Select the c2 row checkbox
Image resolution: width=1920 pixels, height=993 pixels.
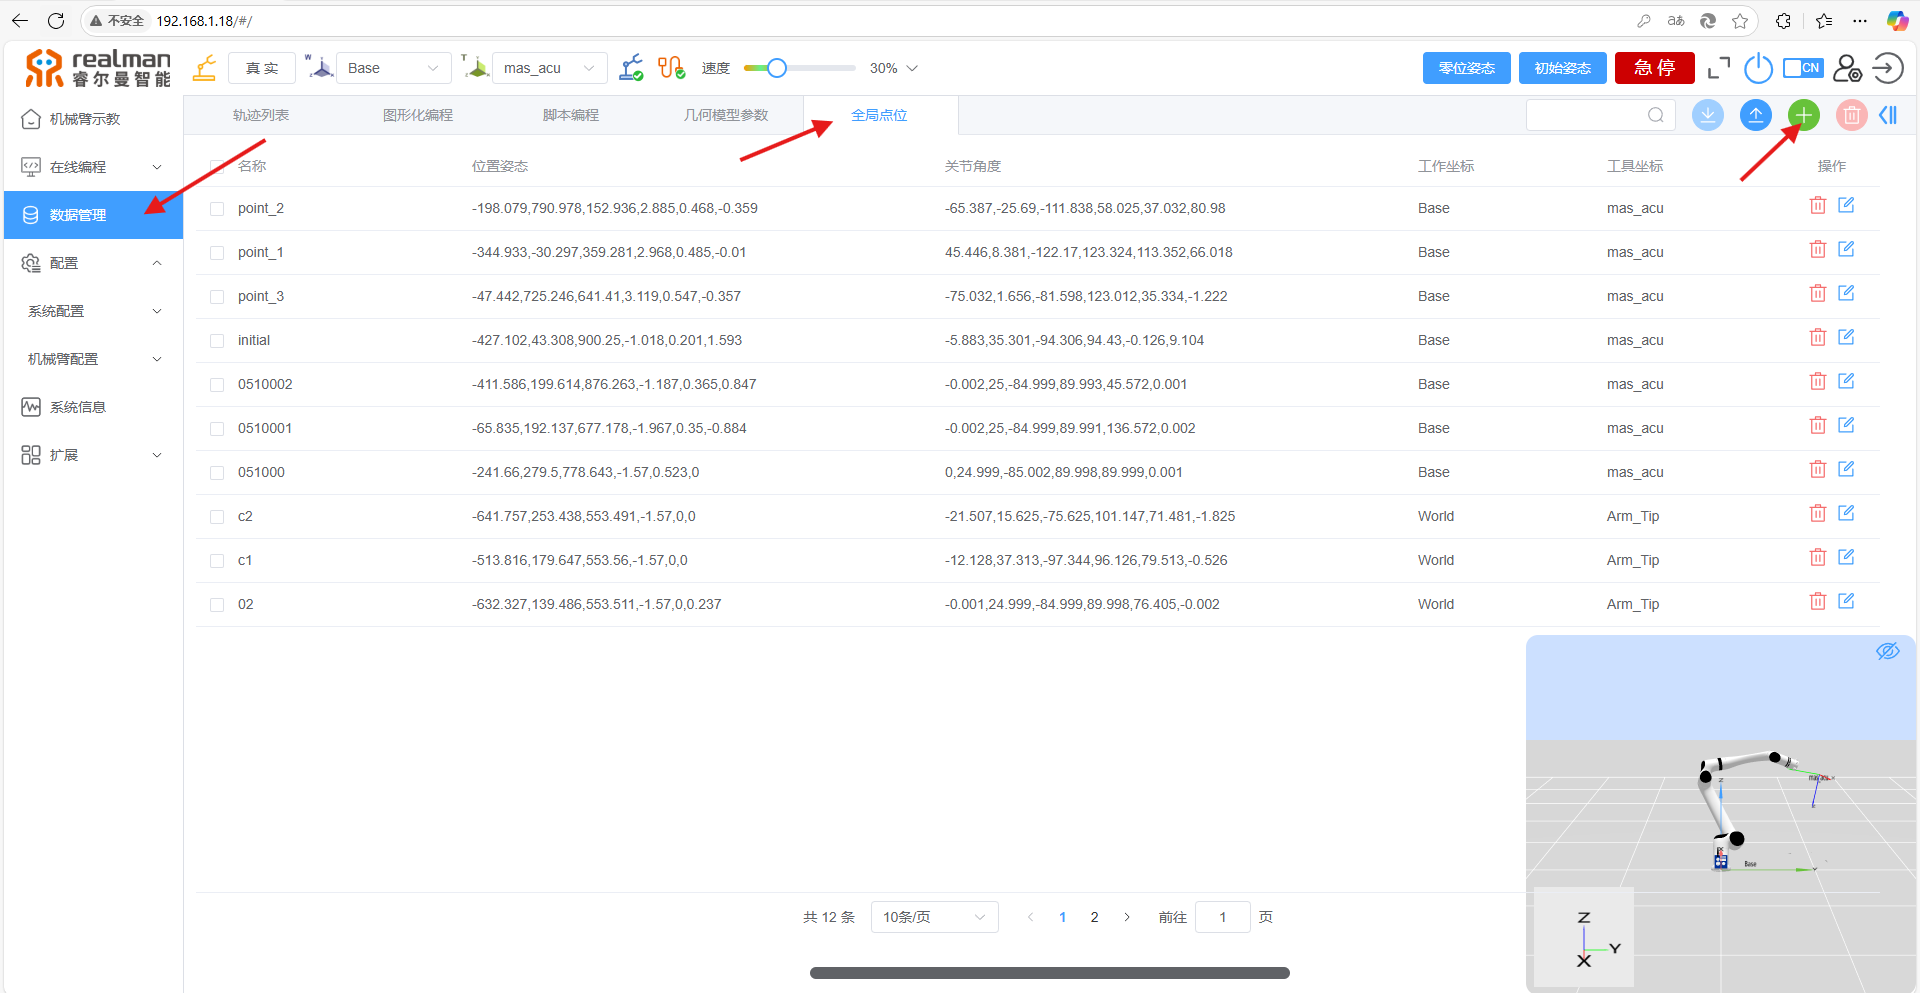(217, 517)
